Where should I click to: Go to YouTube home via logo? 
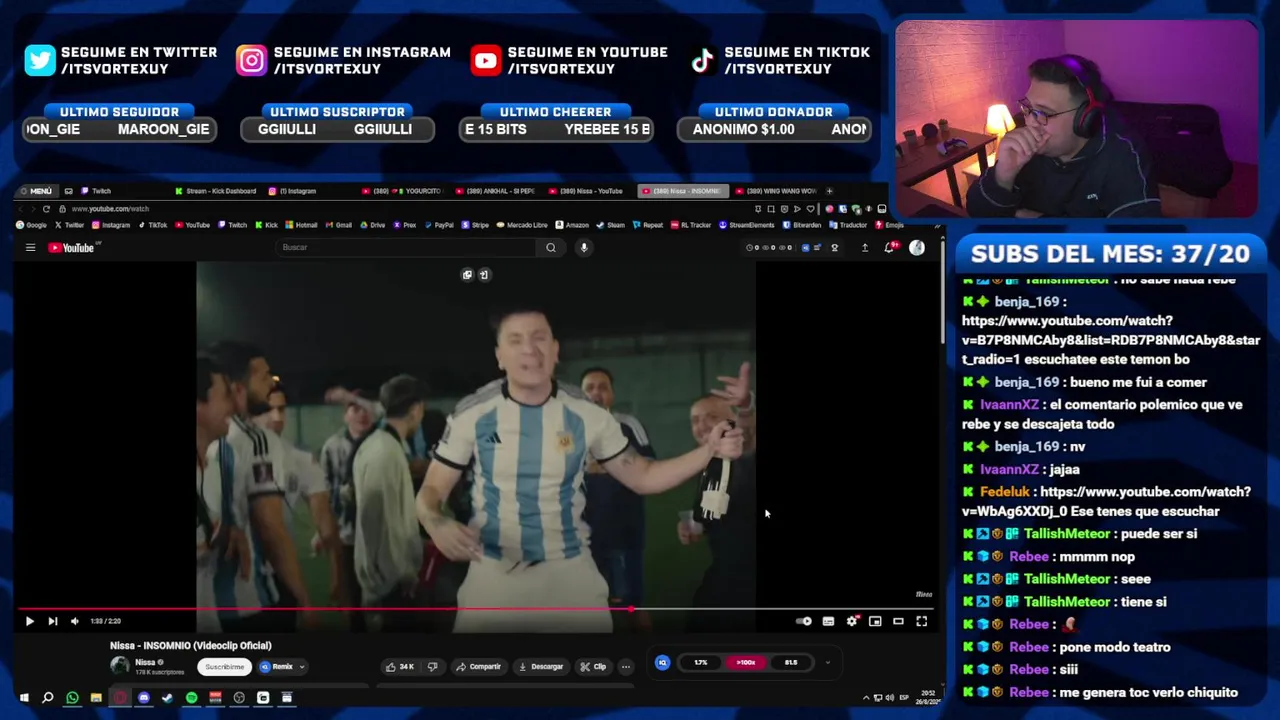tap(73, 248)
